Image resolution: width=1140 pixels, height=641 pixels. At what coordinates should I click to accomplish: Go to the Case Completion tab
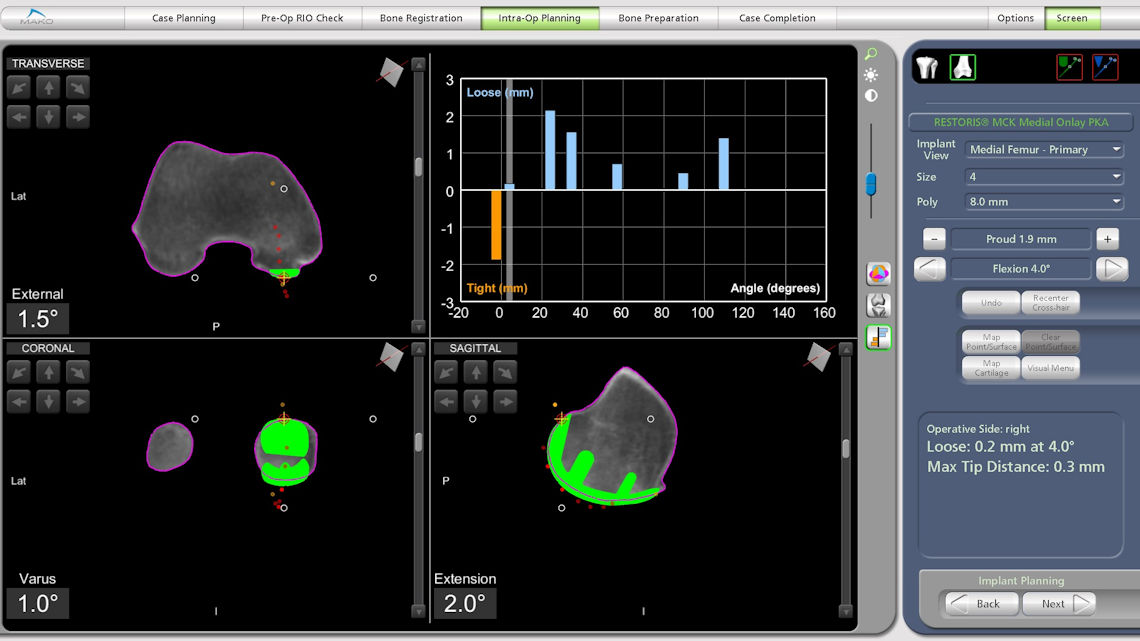pos(777,18)
